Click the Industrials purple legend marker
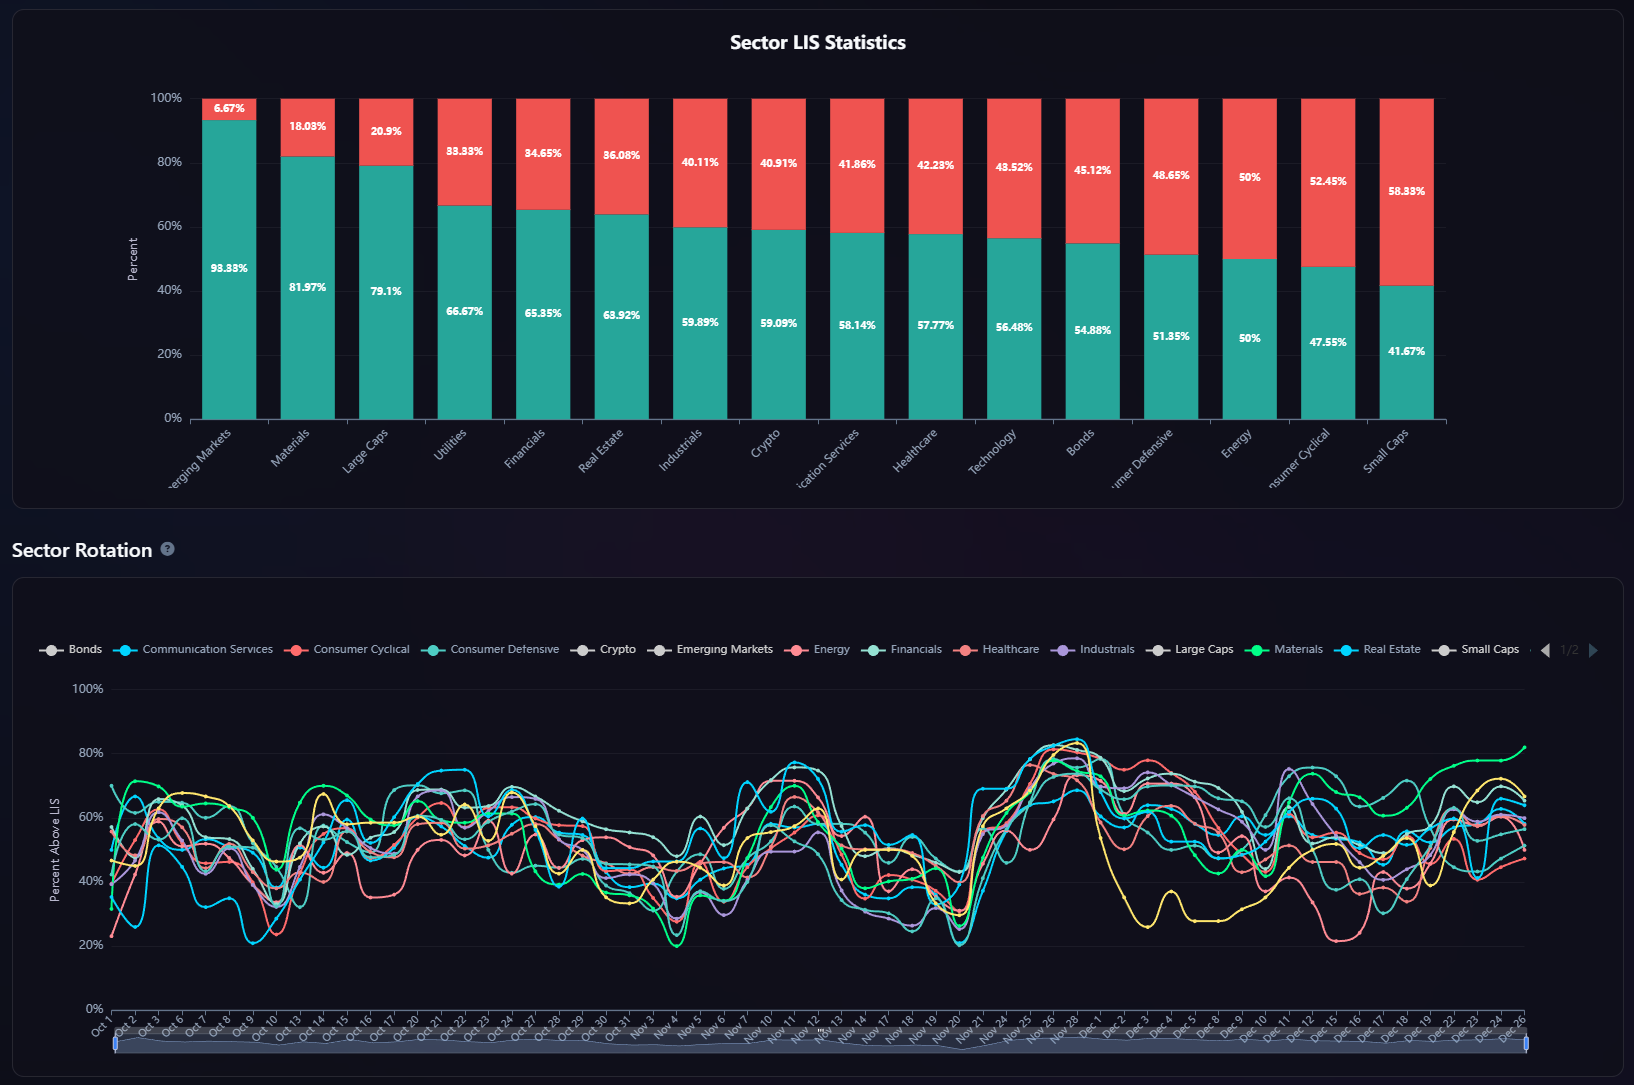This screenshot has height=1085, width=1634. click(1063, 650)
